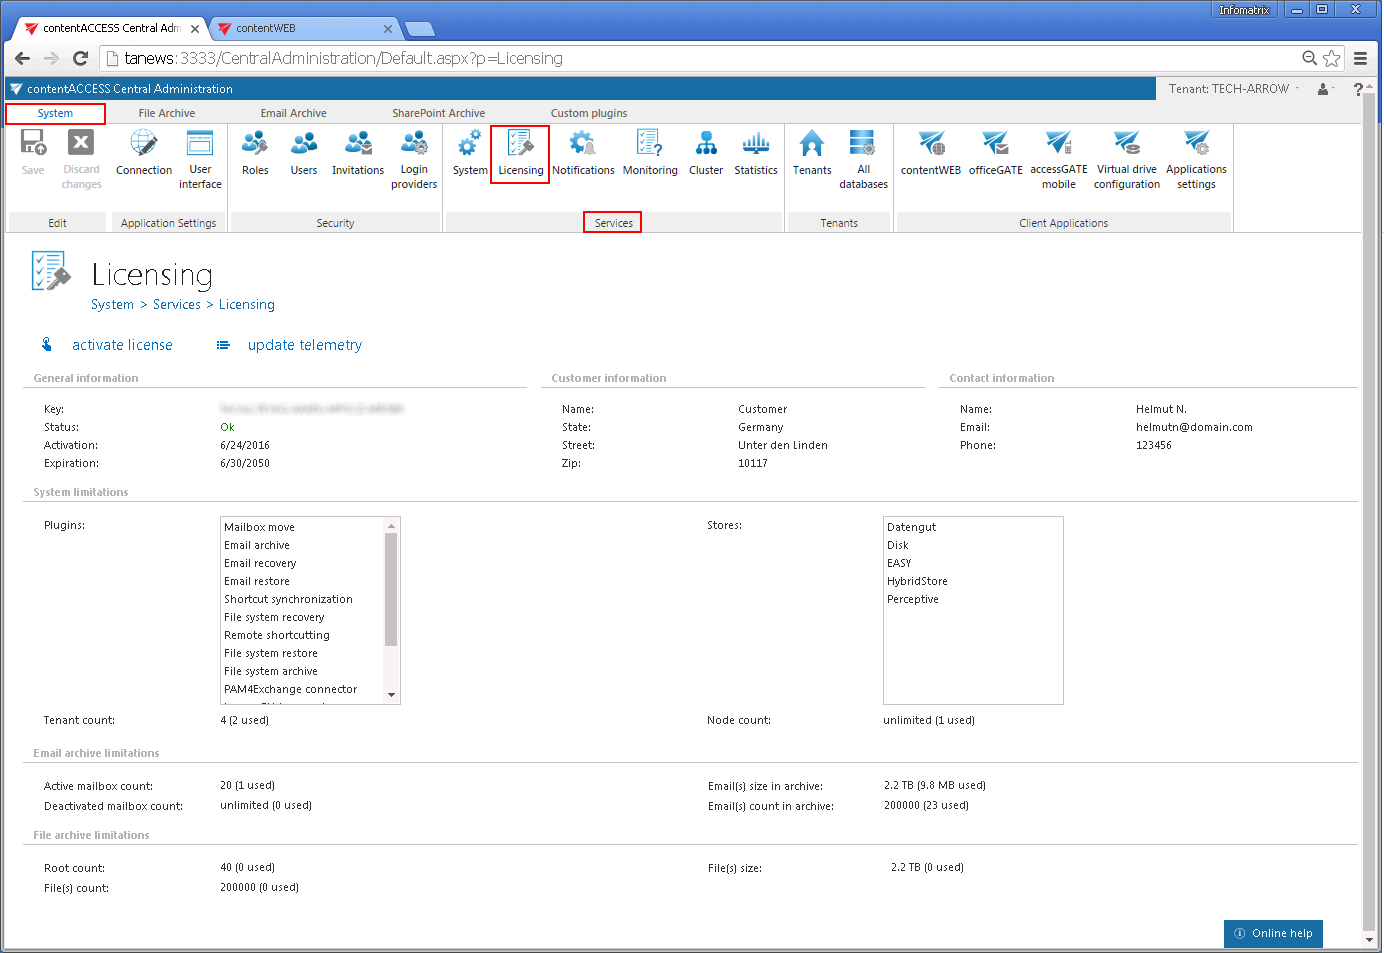Open the Roles page

[x=255, y=152]
